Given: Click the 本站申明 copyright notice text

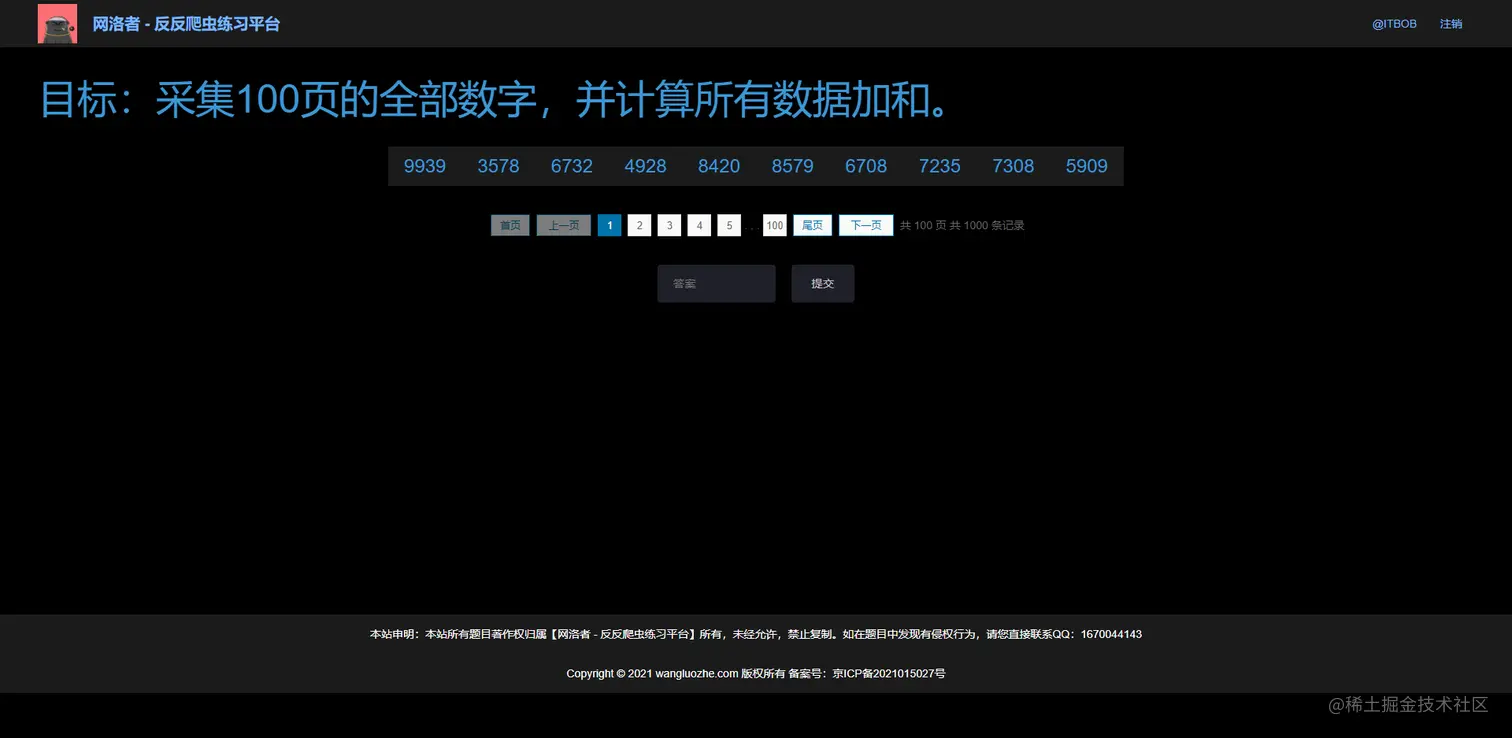Looking at the screenshot, I should (756, 634).
